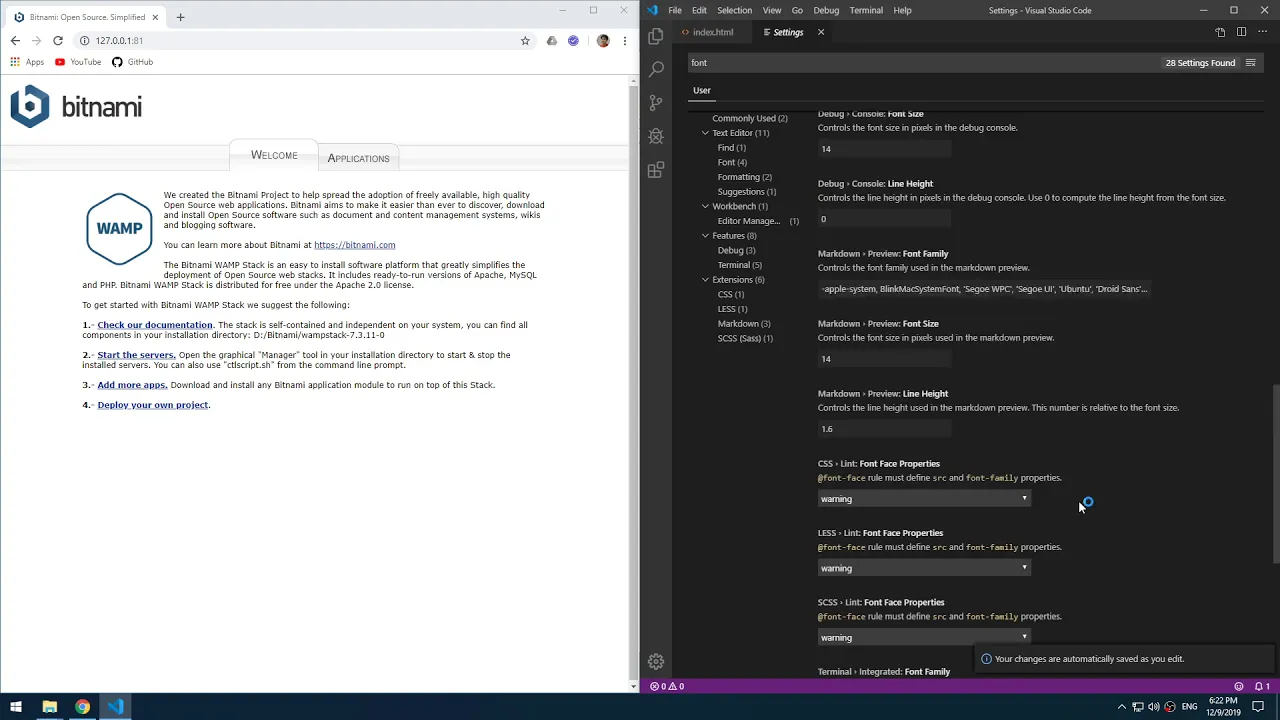
Task: Select Font (4) in settings tree
Action: tap(732, 162)
